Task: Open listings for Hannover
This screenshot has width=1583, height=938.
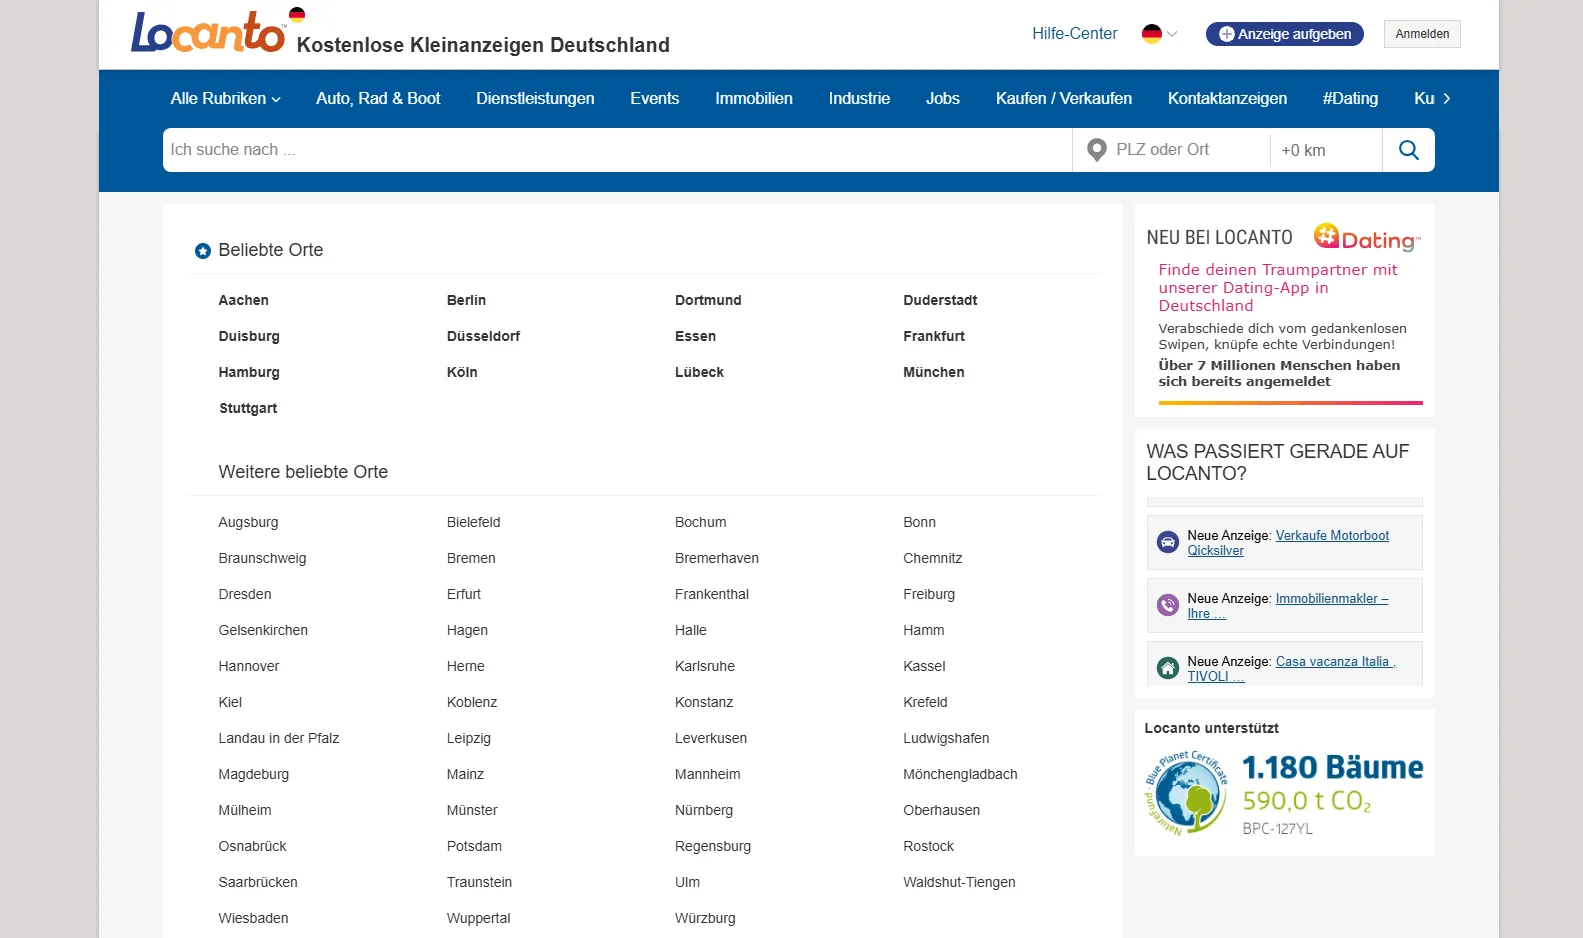Action: (x=249, y=666)
